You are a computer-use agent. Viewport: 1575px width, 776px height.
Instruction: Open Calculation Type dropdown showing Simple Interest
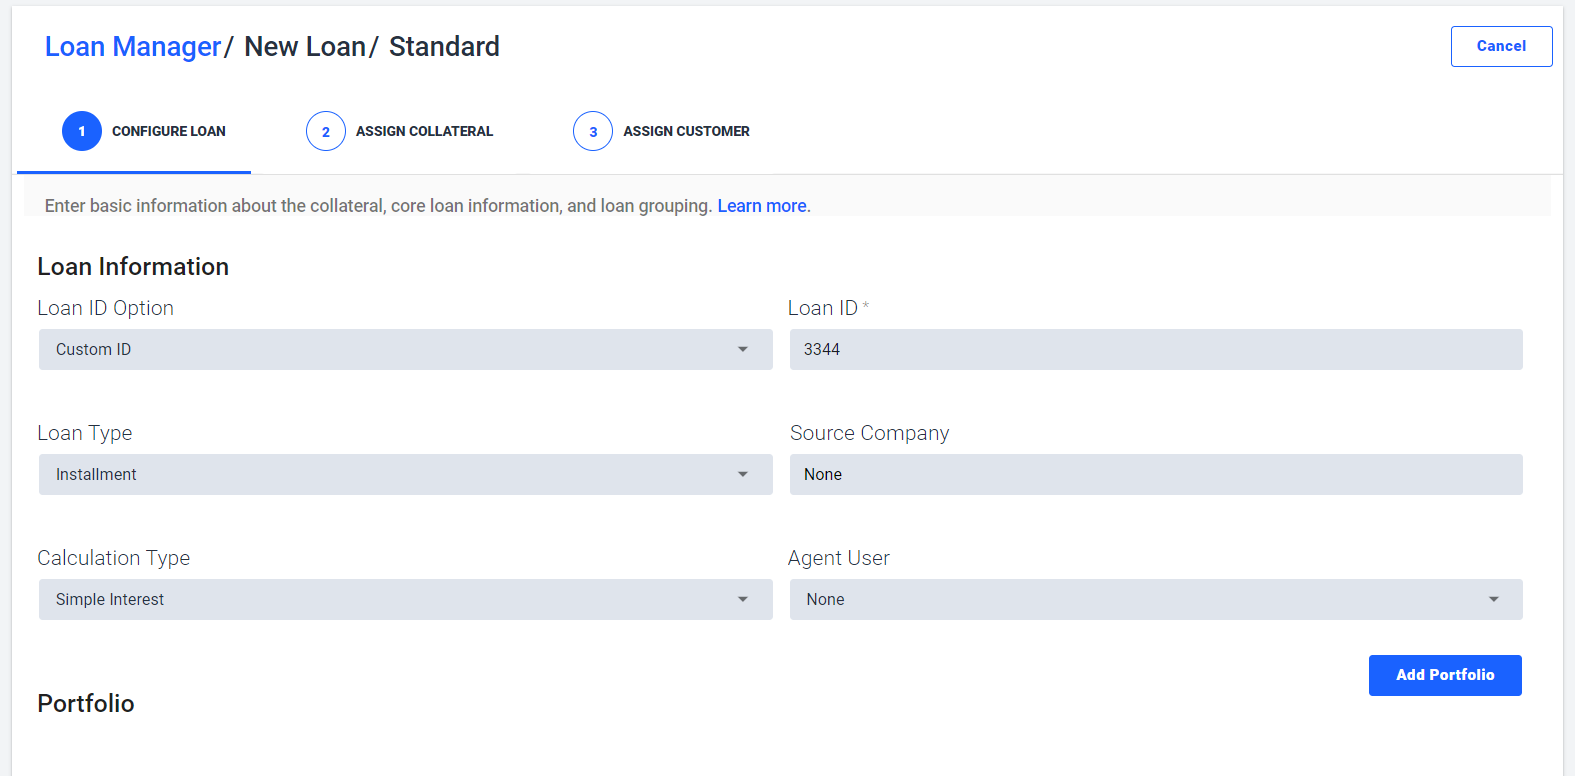pos(406,600)
